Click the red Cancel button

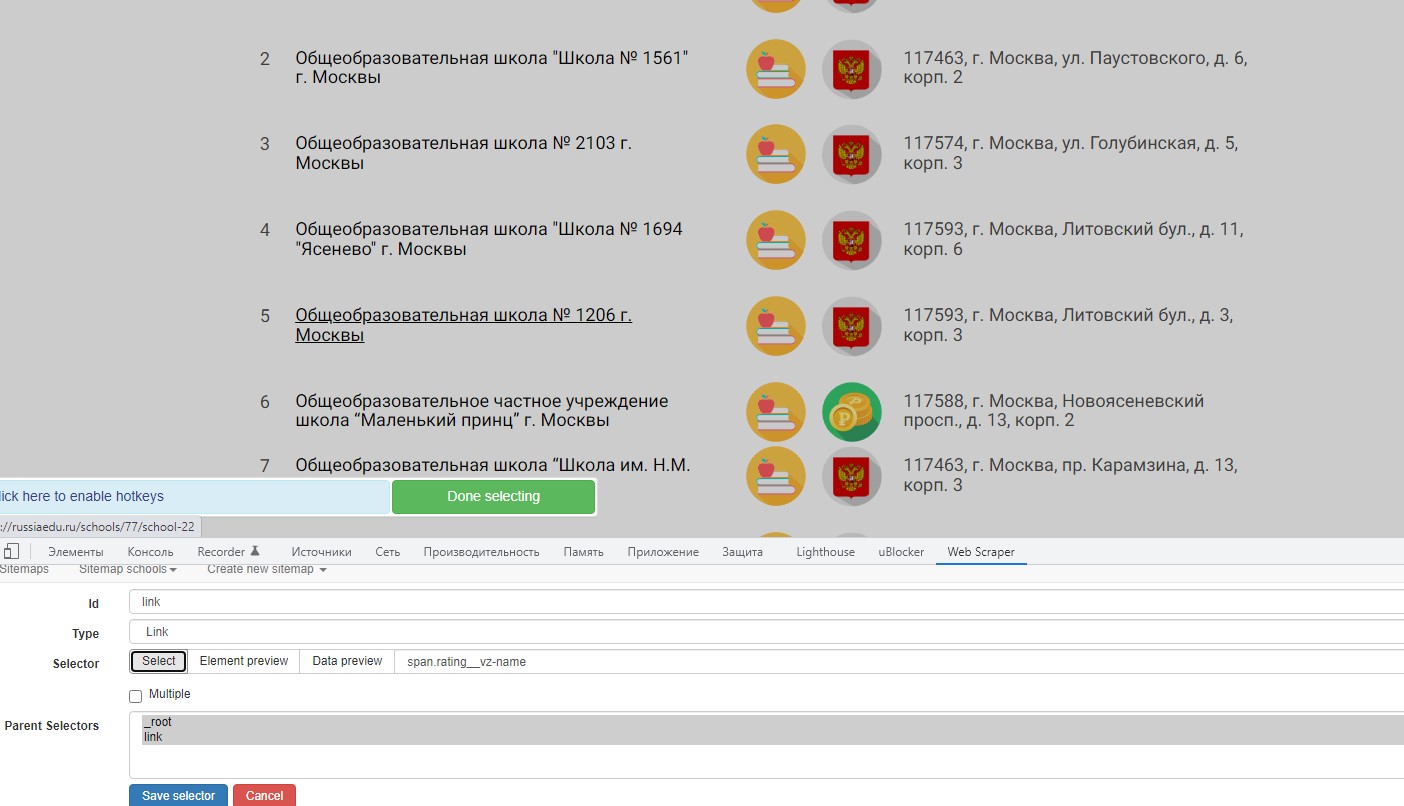264,795
